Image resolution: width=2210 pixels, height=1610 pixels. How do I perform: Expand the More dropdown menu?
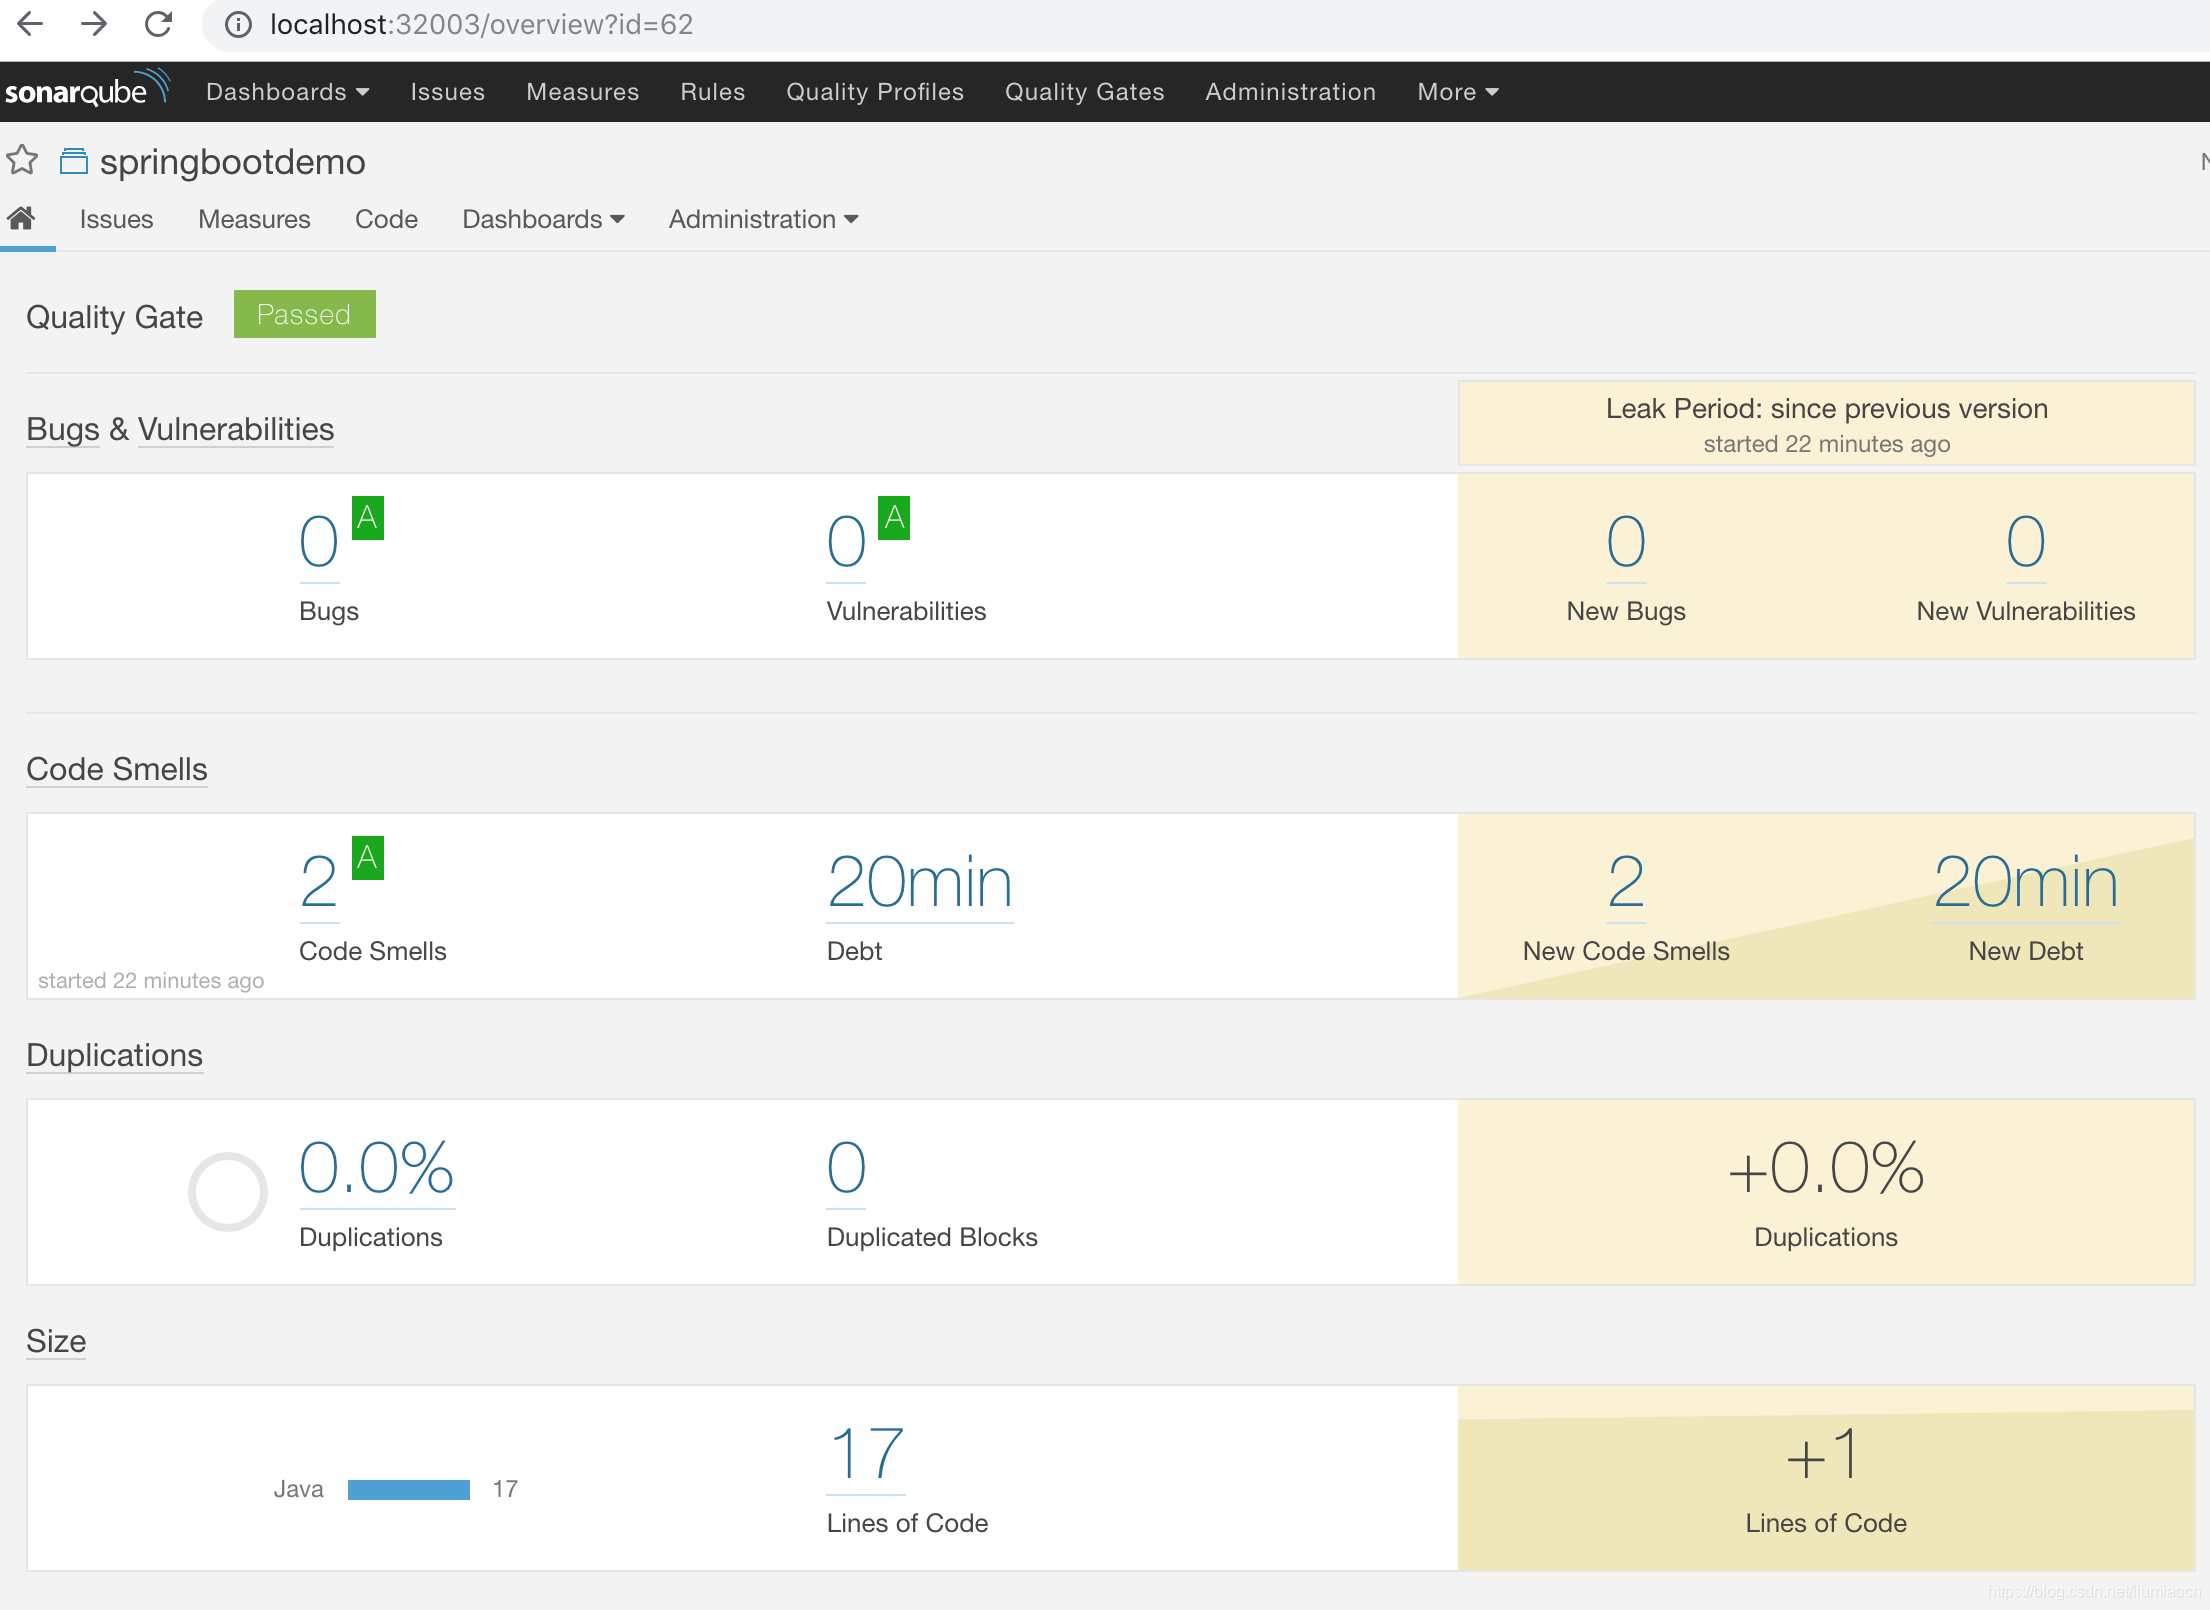click(x=1457, y=92)
